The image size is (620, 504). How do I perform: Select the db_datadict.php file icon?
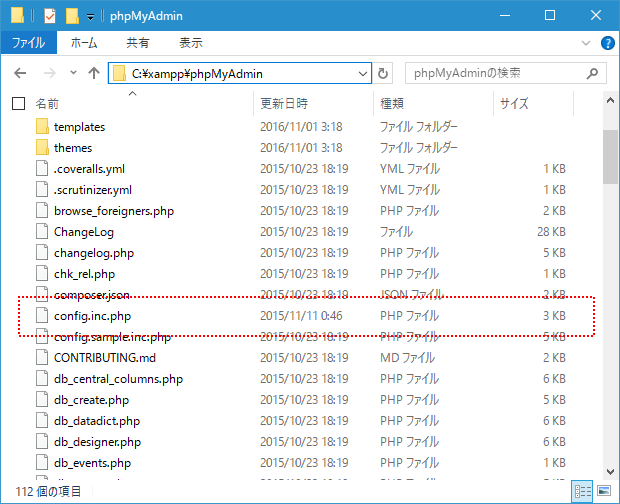click(42, 421)
